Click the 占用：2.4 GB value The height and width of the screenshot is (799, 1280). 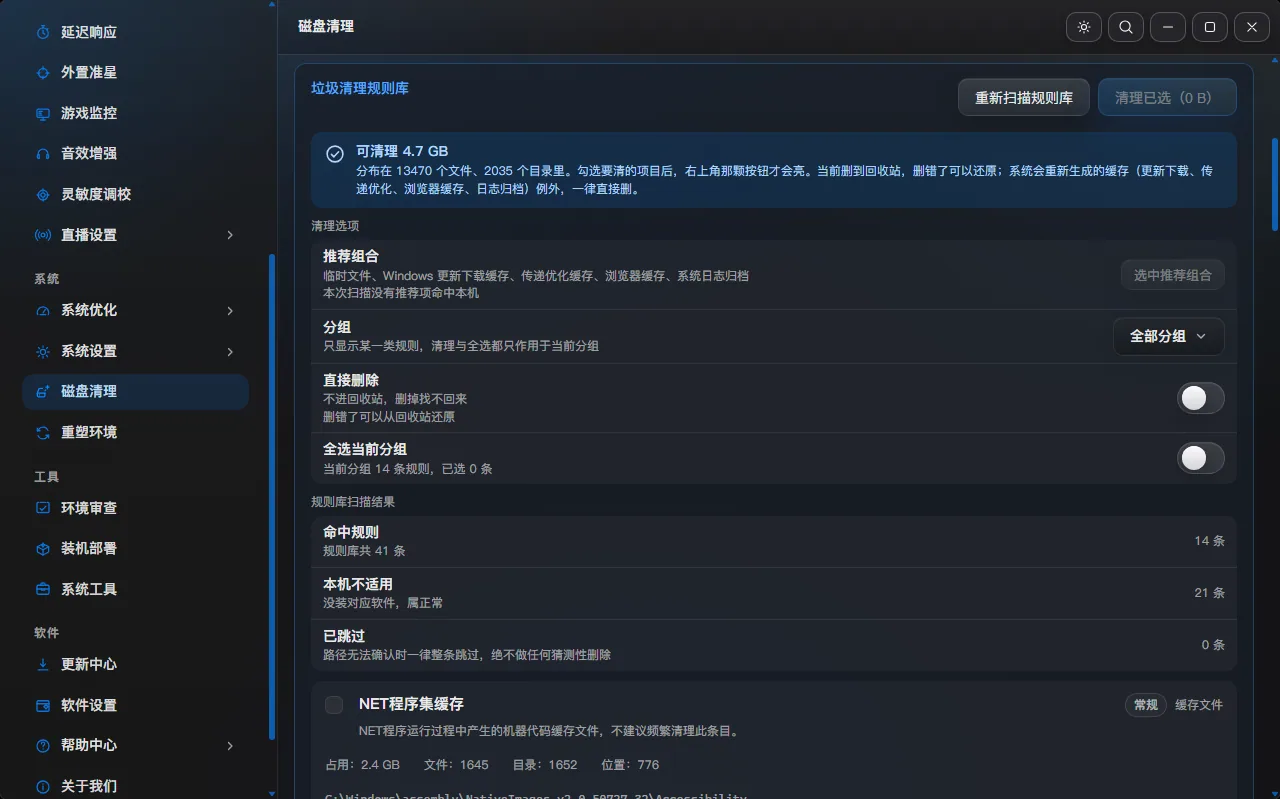point(362,765)
